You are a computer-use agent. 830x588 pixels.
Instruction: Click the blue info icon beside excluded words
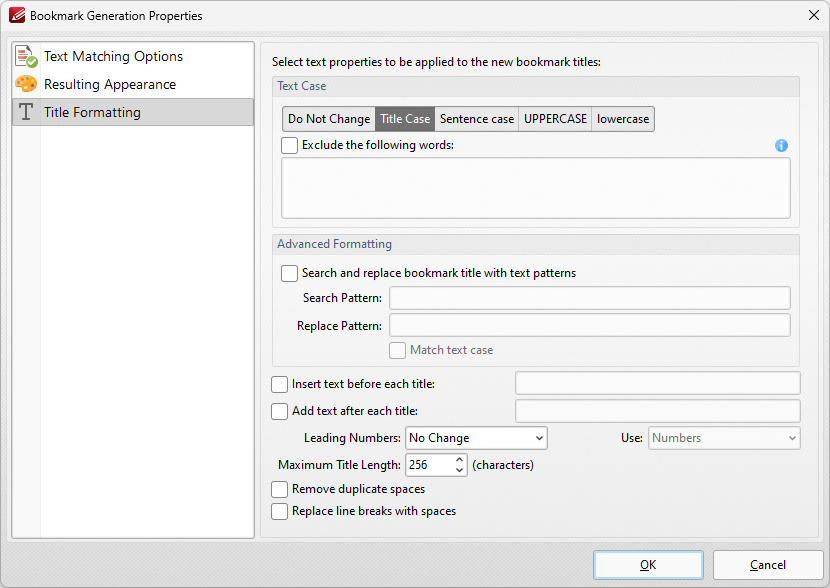click(781, 146)
